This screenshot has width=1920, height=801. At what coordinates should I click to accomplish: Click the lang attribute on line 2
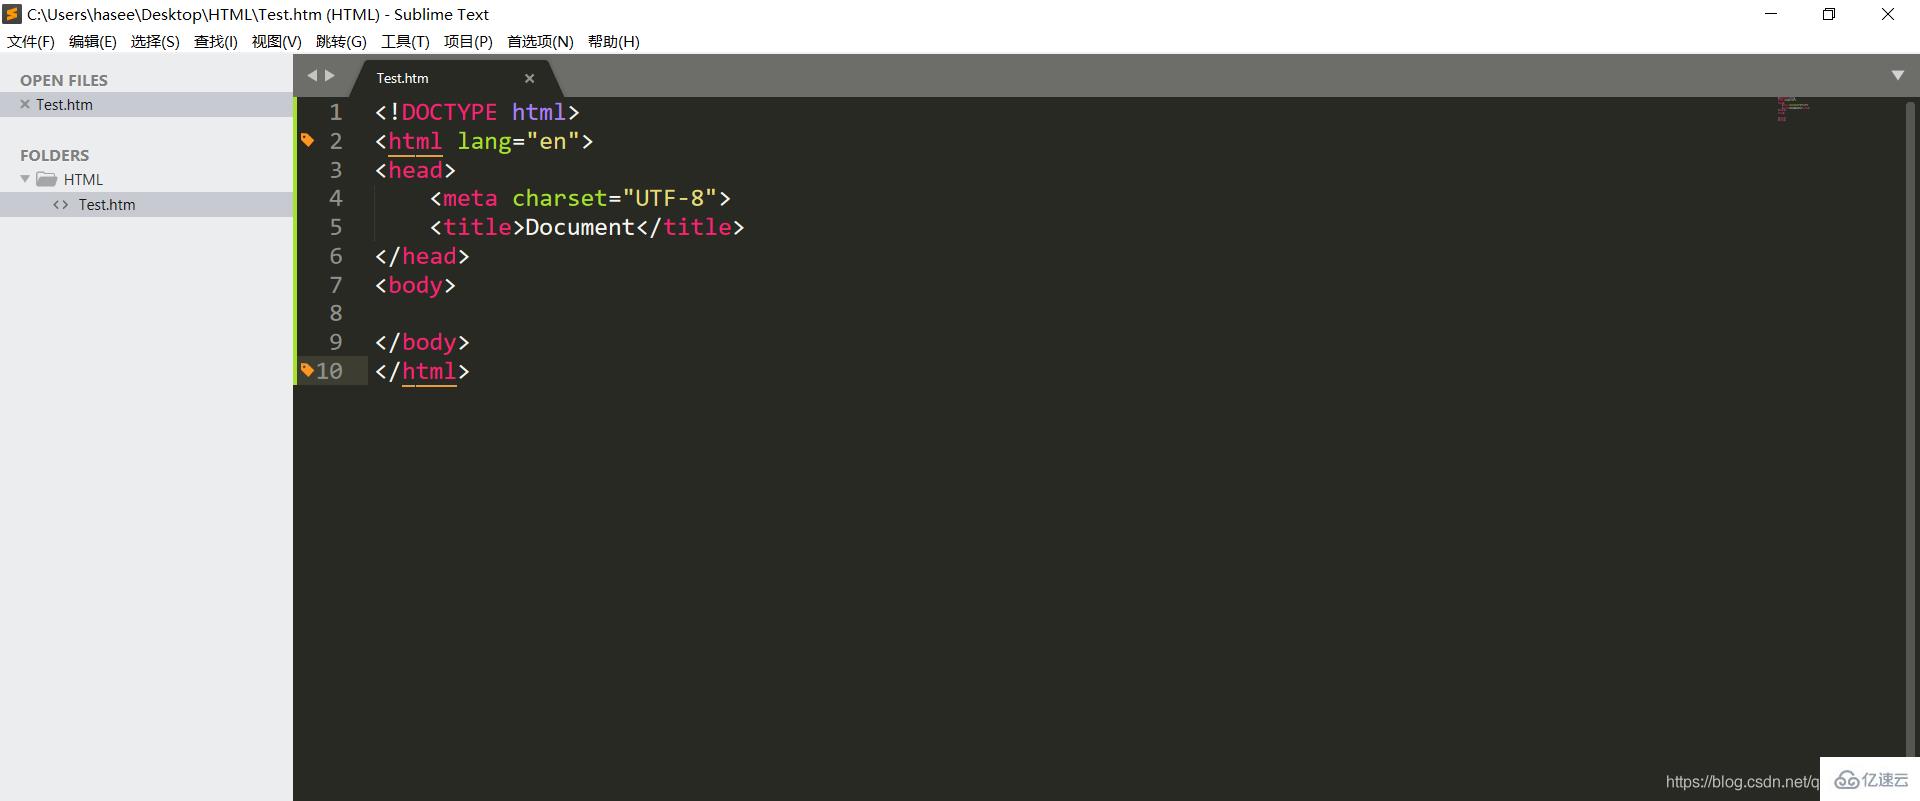click(x=484, y=141)
